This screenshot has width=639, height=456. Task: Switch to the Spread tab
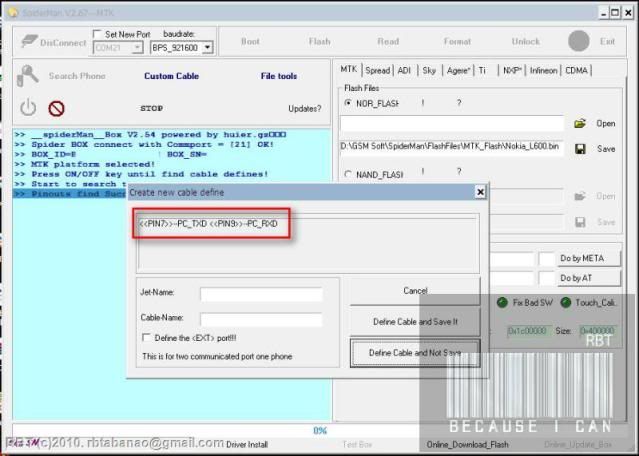(x=377, y=70)
